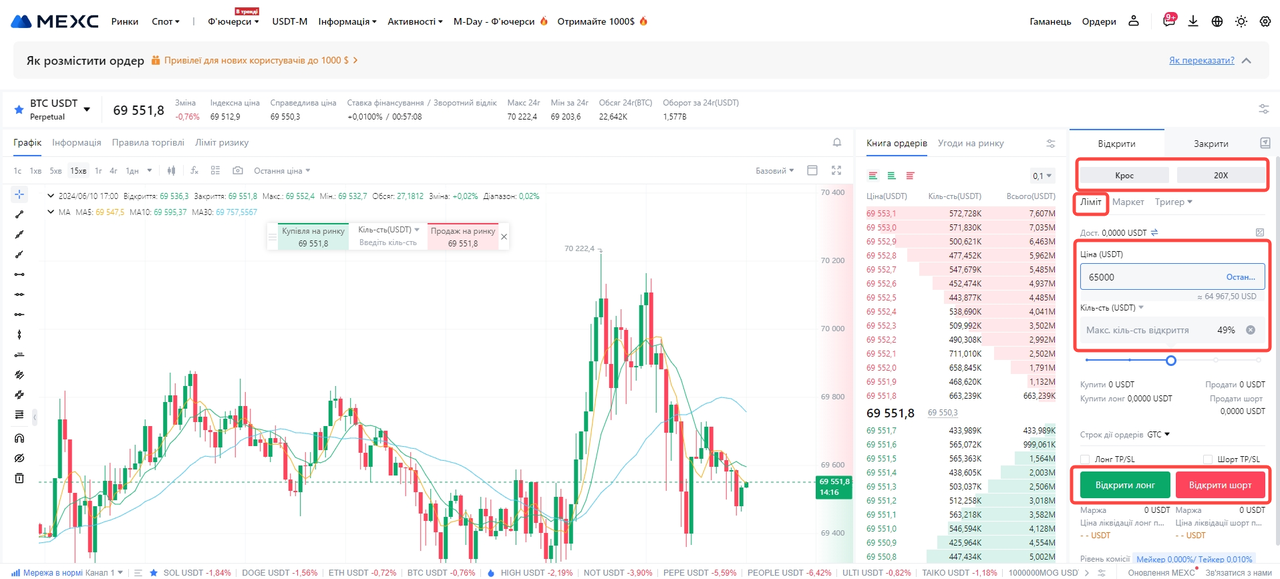
Task: Open the calculator icon in order panel
Action: [x=1260, y=232]
